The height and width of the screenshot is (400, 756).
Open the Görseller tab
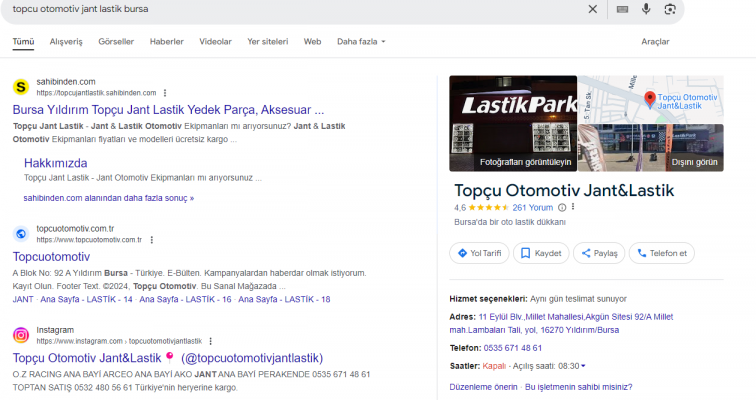[116, 41]
